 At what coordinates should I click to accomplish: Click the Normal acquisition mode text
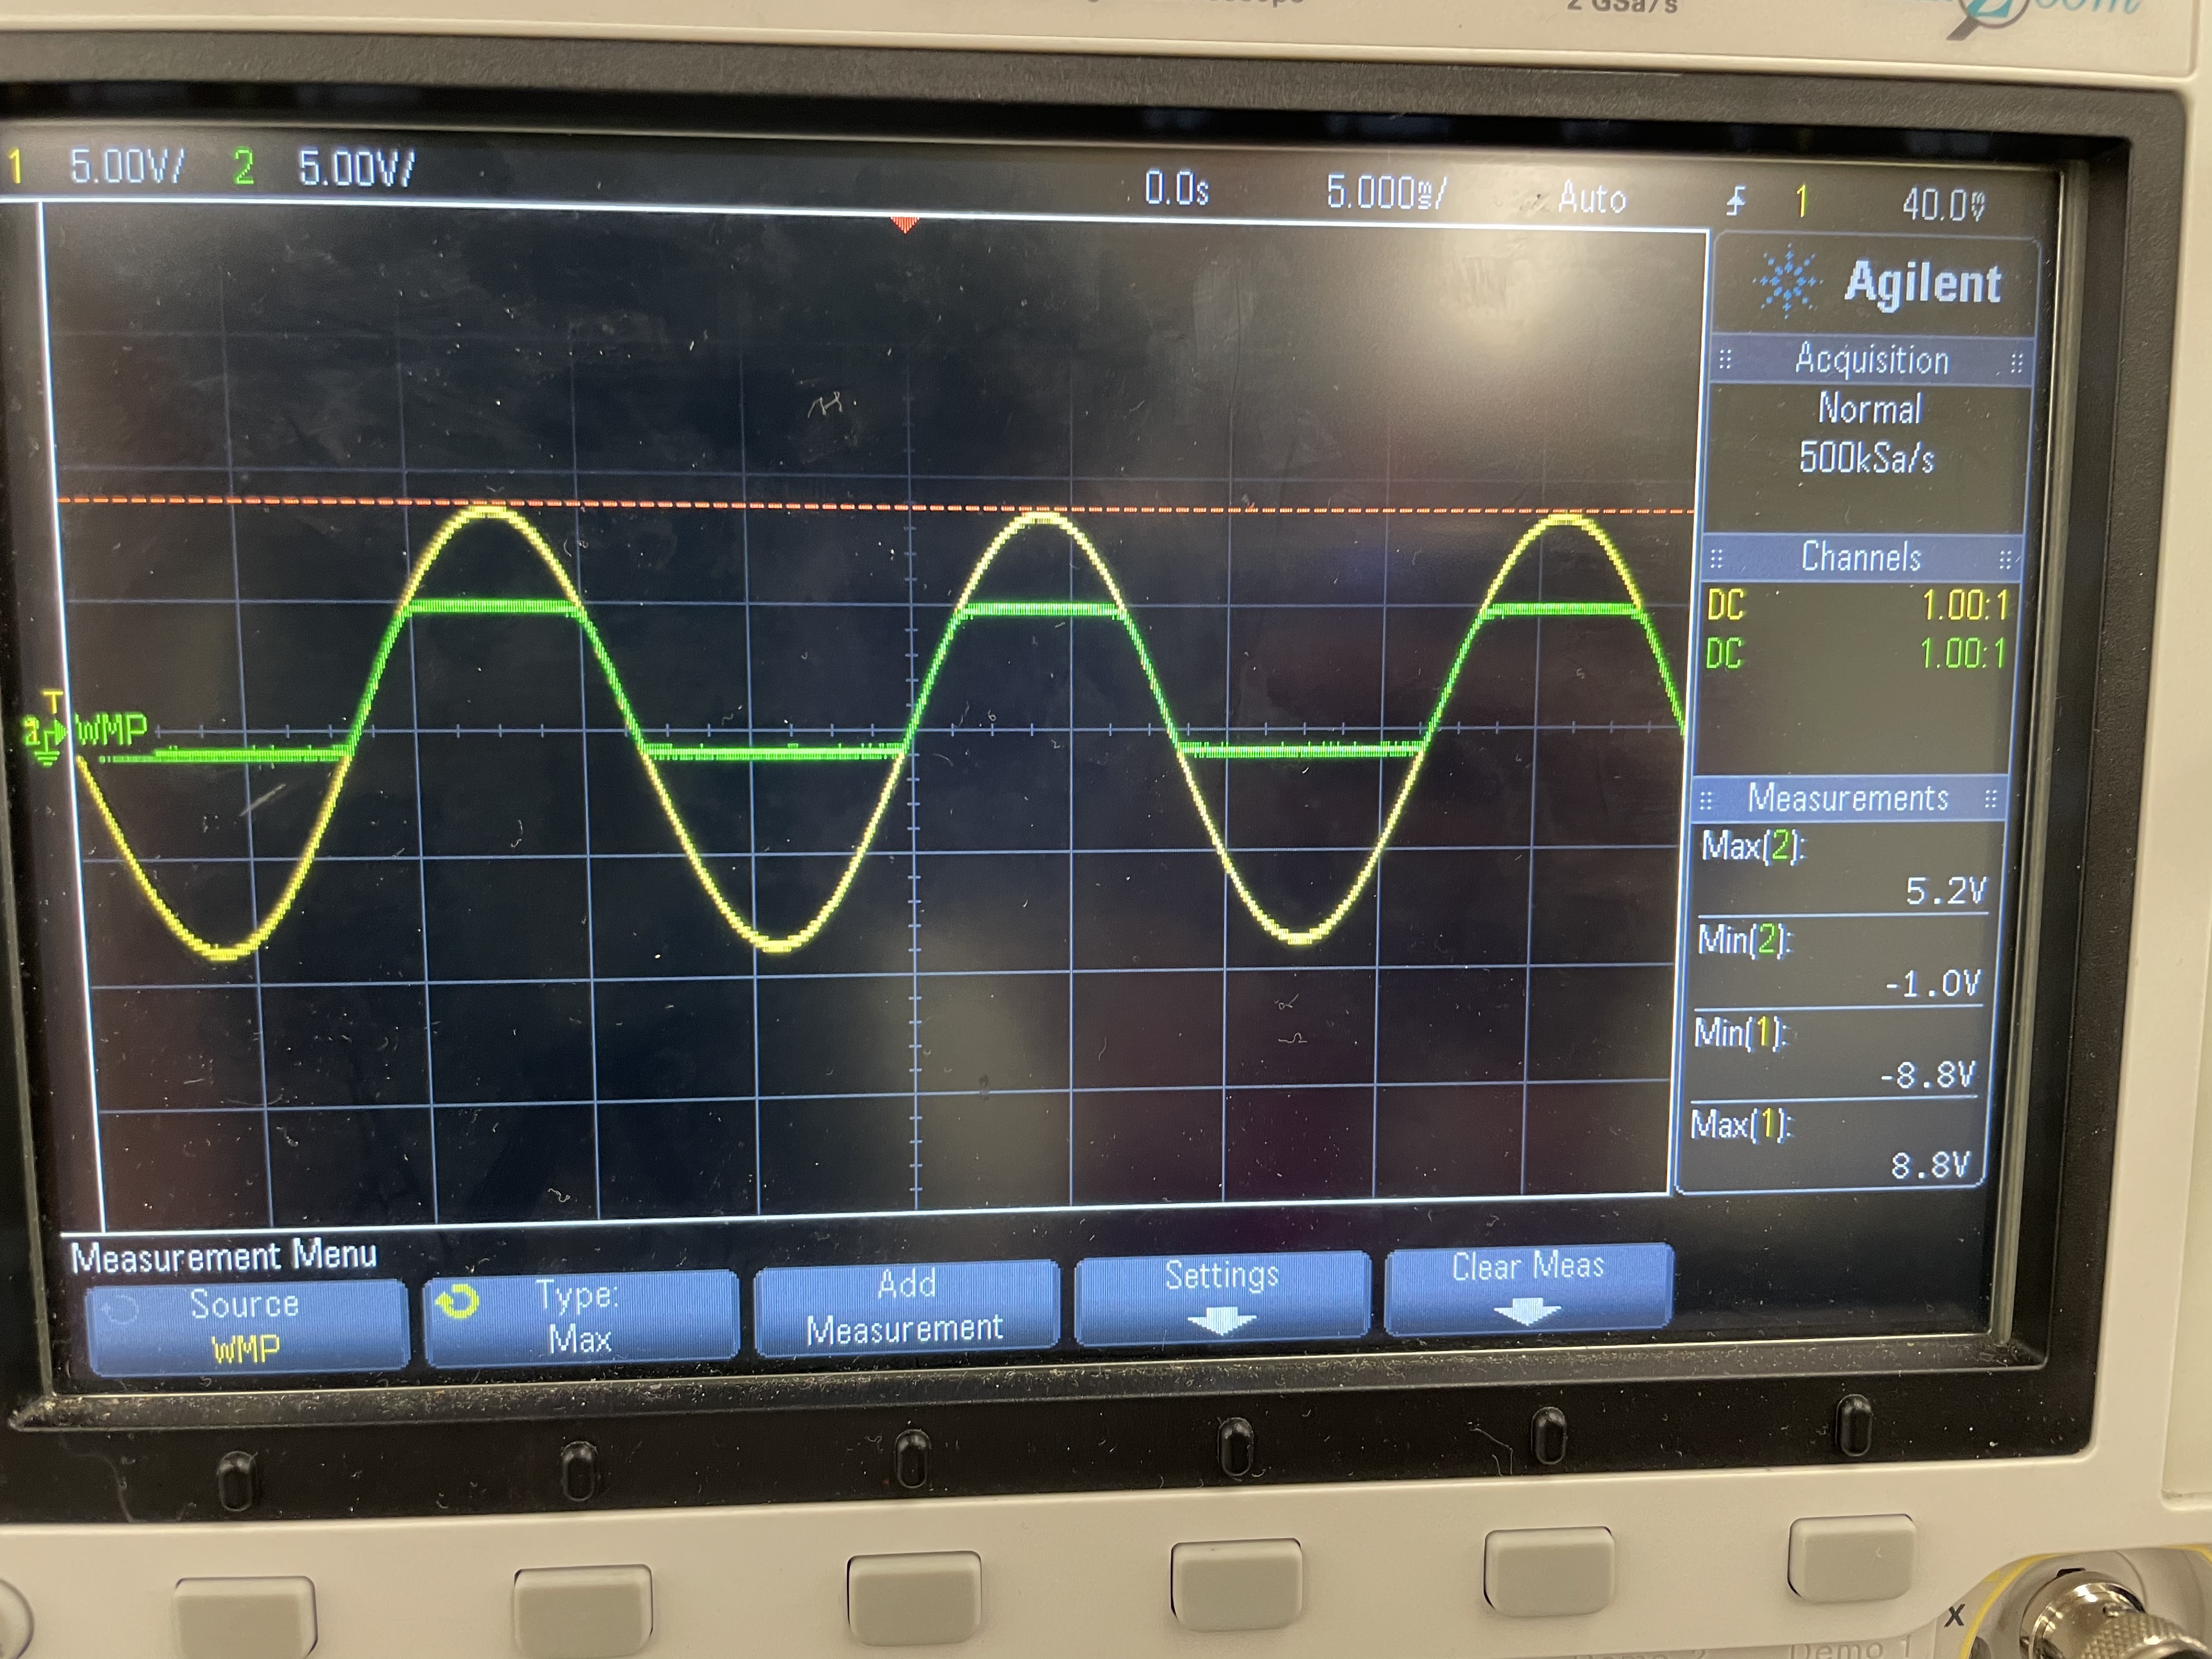(1869, 410)
